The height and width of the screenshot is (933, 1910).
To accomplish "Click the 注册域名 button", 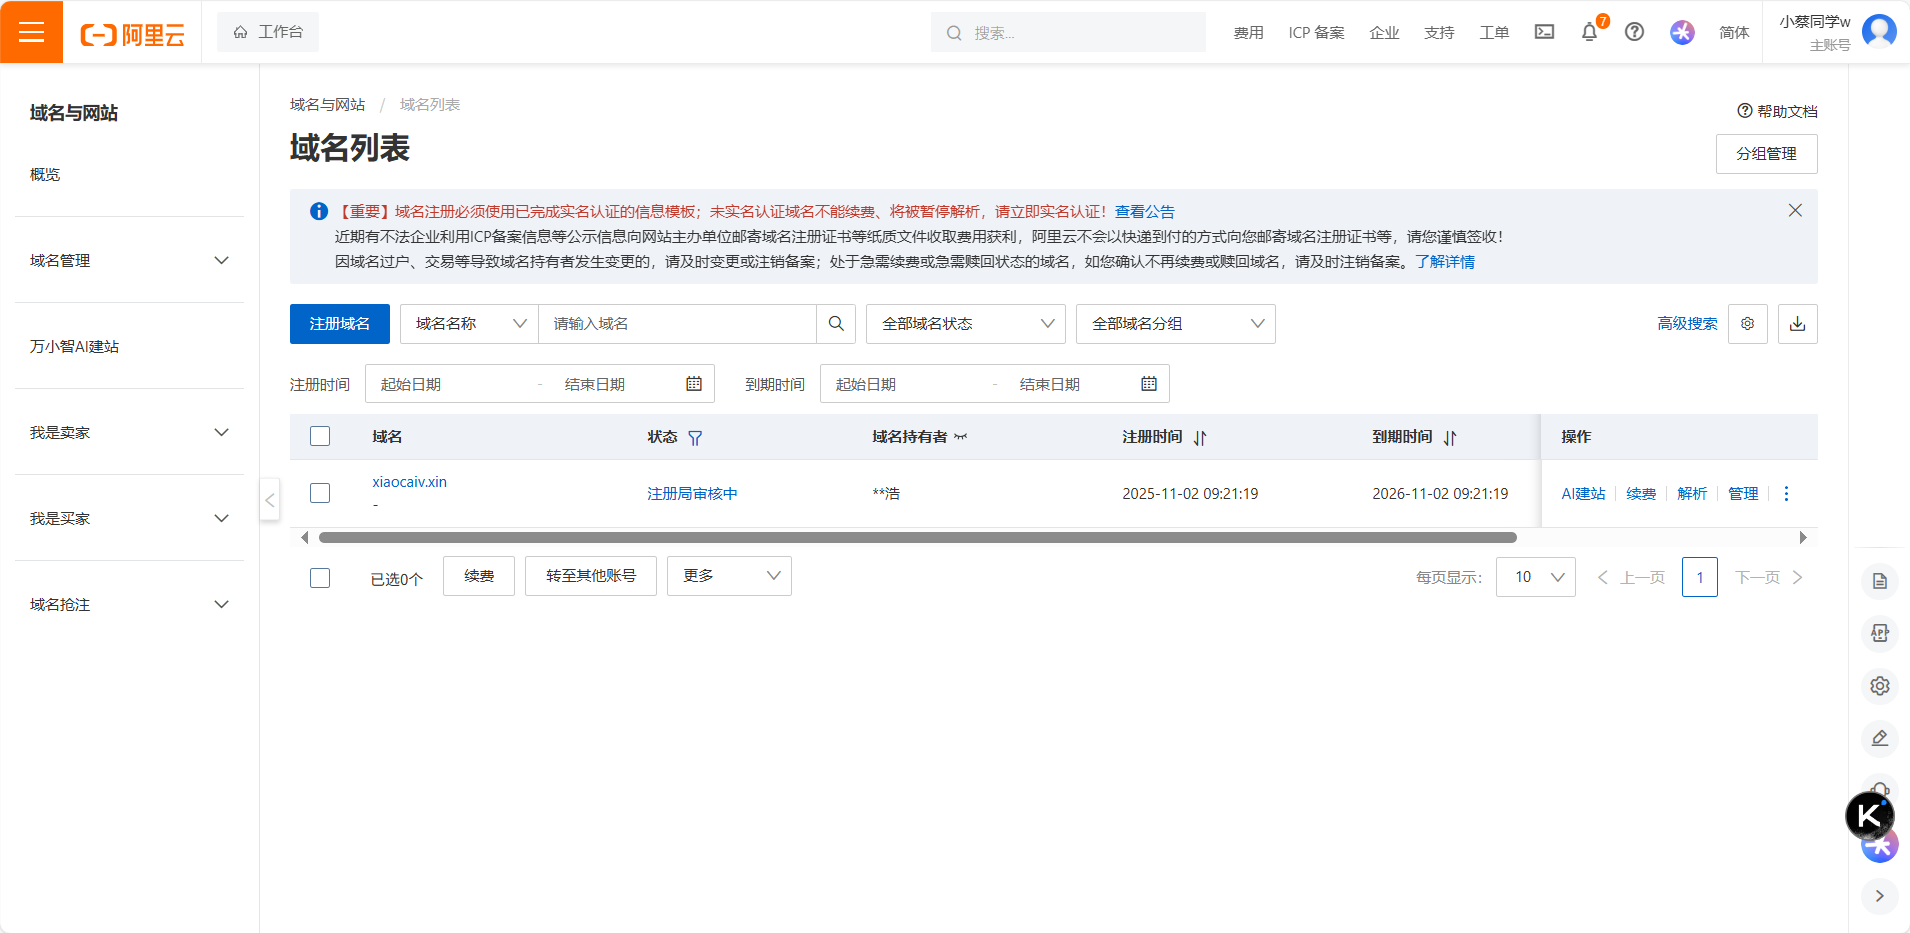I will 338,323.
